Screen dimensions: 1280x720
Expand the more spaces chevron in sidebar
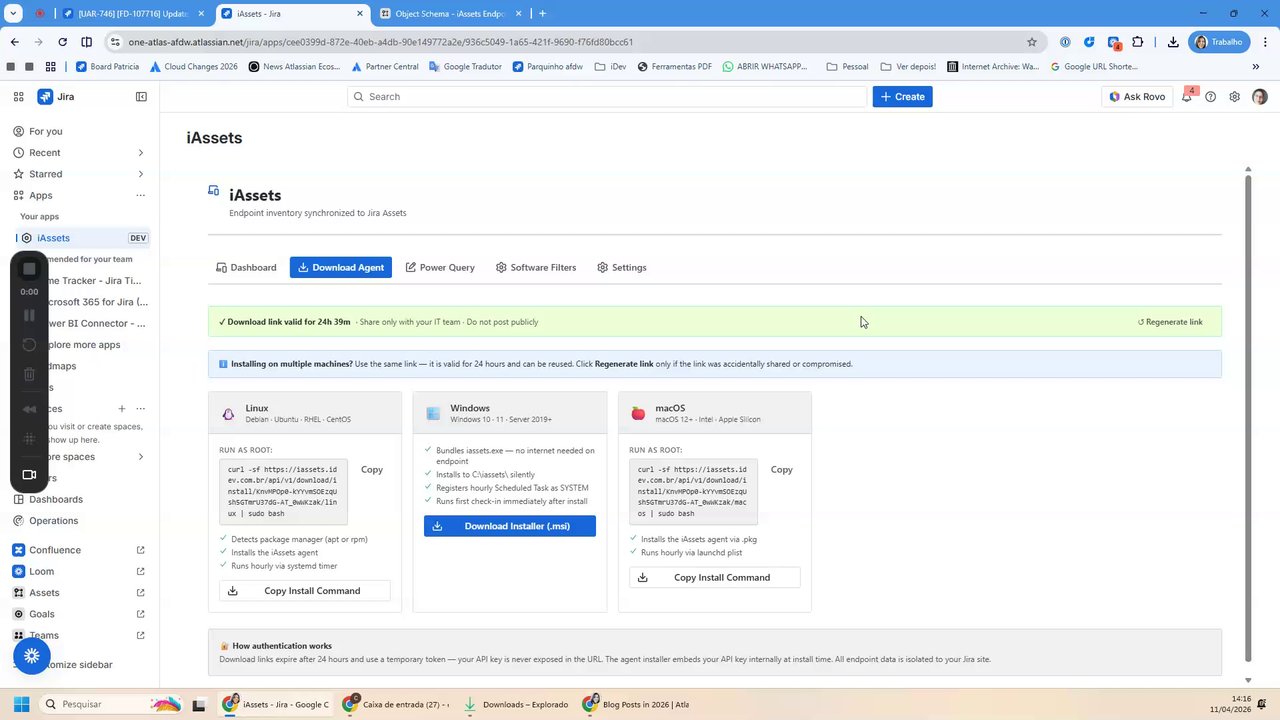(140, 457)
